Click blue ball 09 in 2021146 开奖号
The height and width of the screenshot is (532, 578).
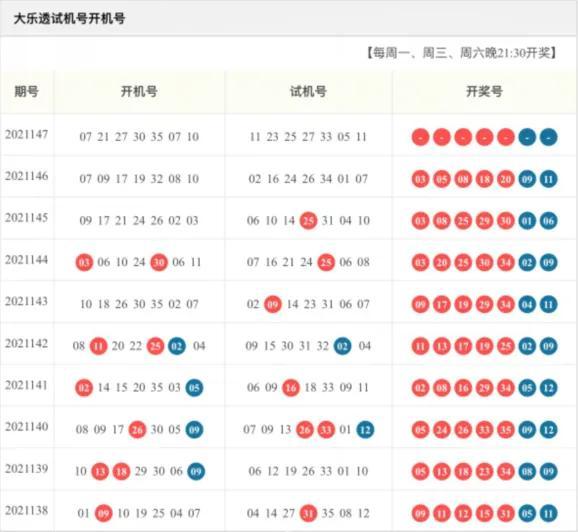pos(527,179)
